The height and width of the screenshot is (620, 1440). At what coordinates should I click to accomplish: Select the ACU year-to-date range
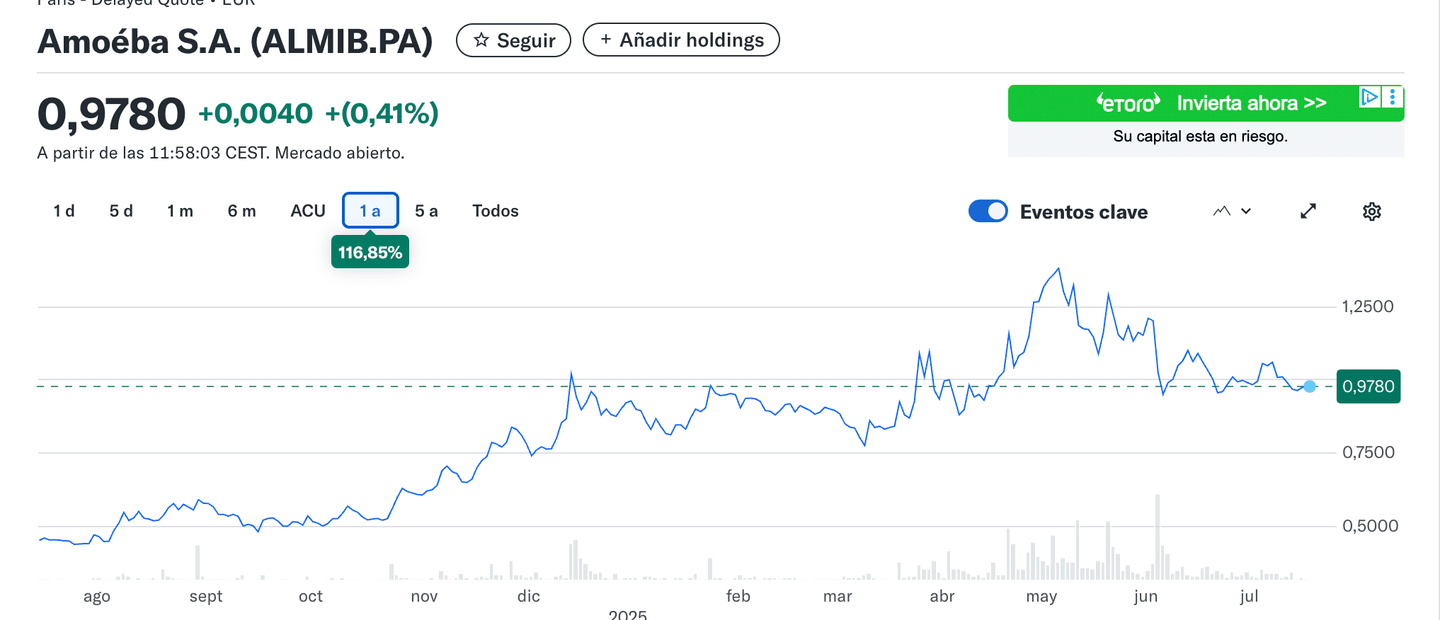(x=308, y=211)
